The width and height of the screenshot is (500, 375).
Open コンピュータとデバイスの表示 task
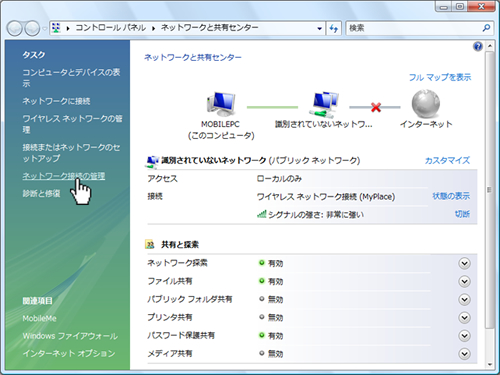[x=71, y=78]
